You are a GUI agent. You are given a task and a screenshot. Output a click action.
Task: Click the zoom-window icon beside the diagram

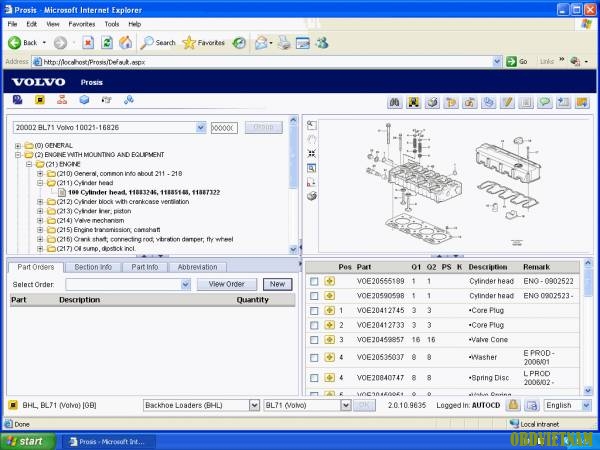tap(311, 168)
